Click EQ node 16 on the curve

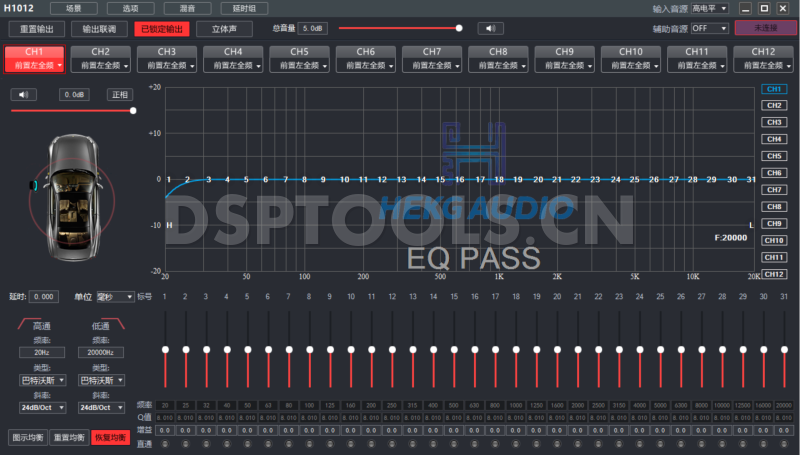[460, 180]
